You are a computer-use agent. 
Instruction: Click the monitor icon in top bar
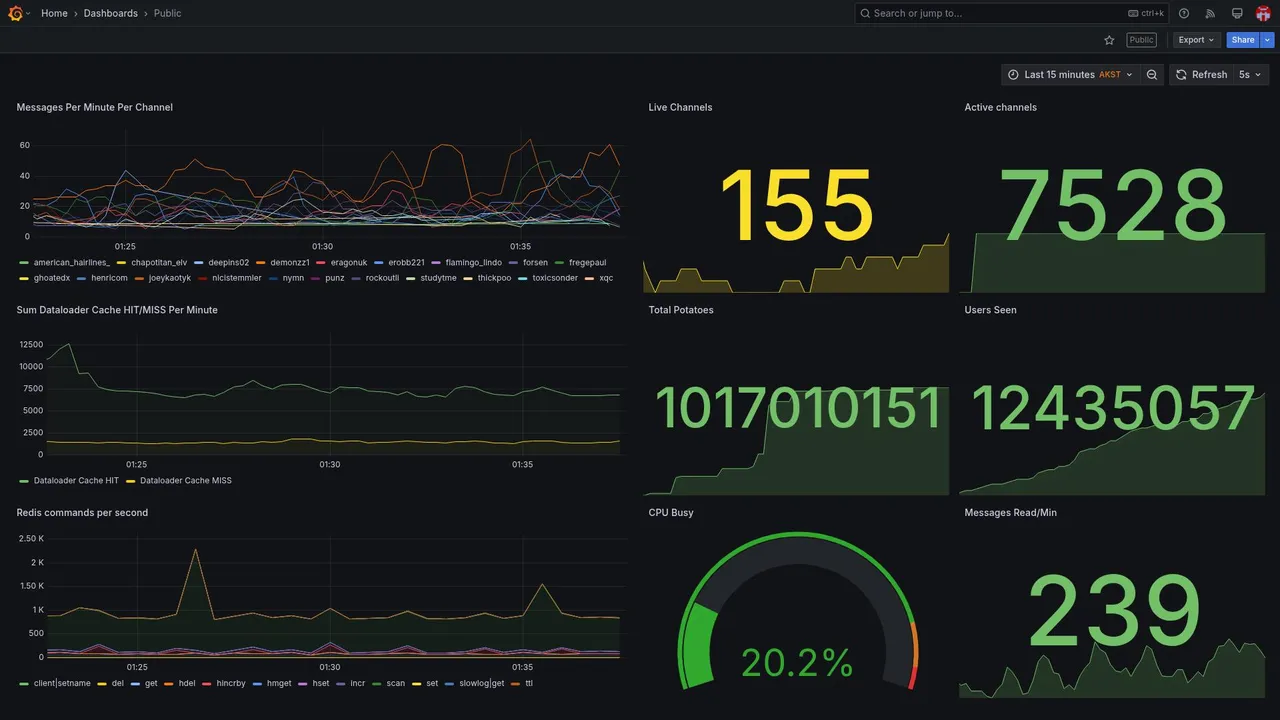coord(1237,13)
